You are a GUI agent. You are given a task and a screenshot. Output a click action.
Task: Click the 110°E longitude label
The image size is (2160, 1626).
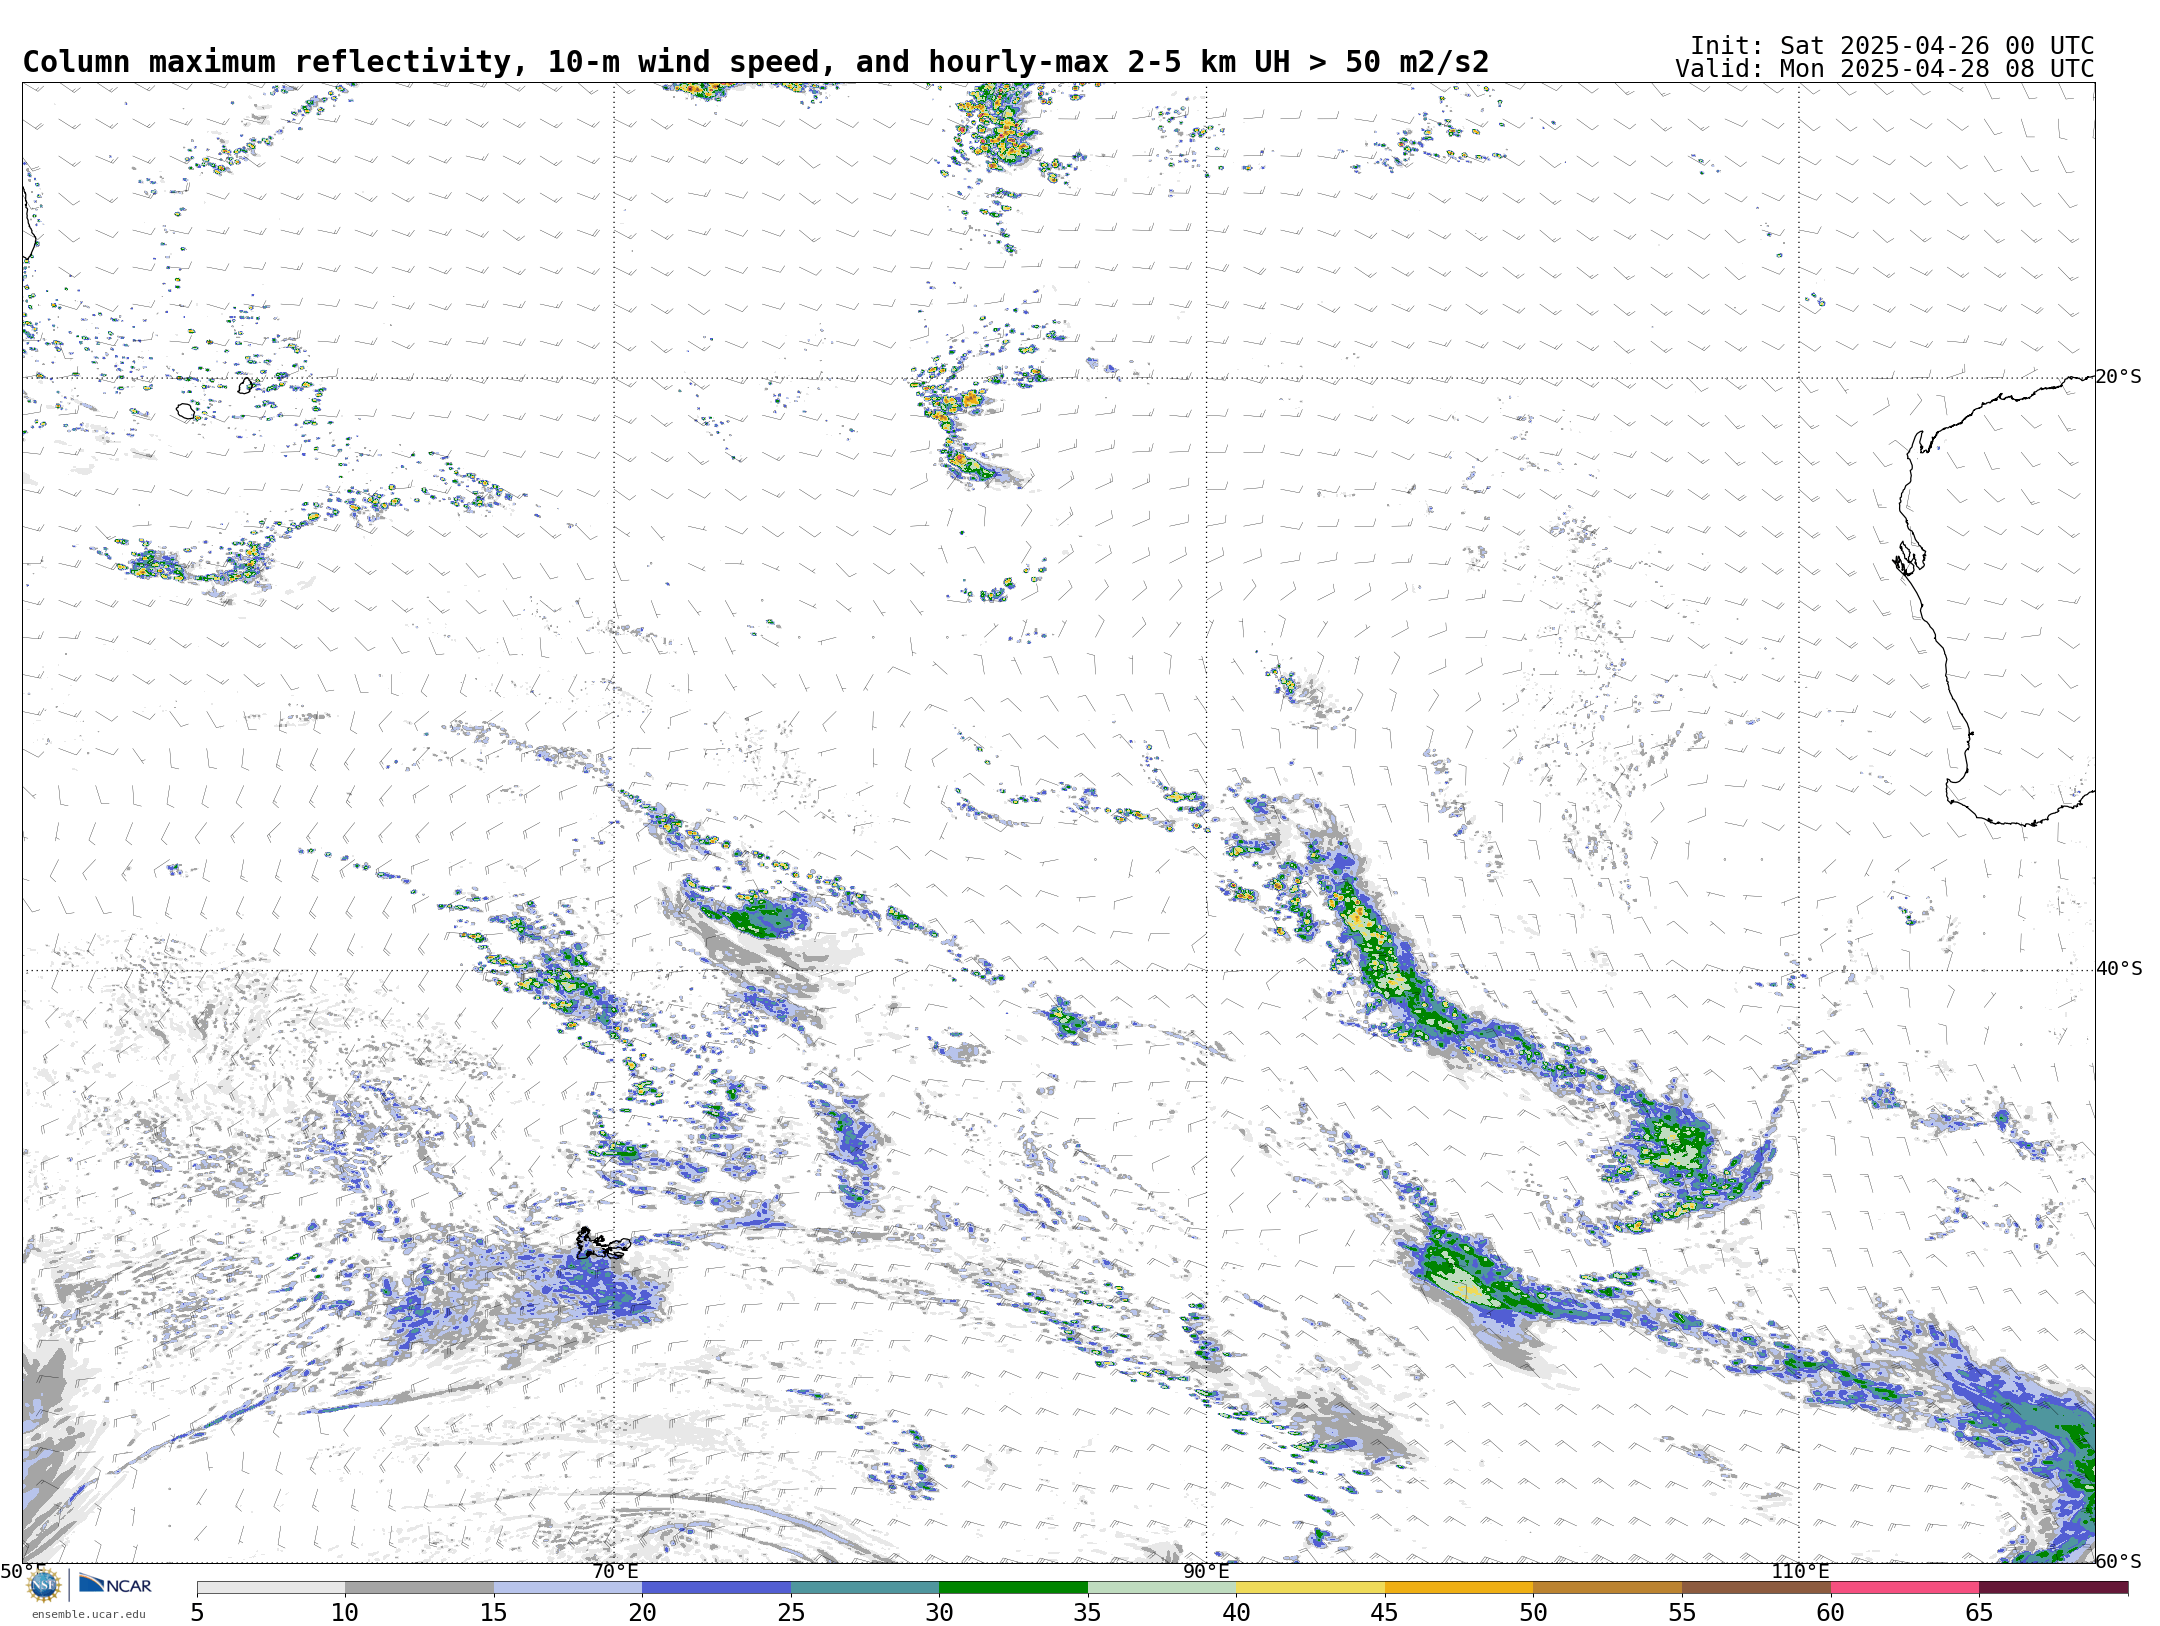point(1800,1571)
